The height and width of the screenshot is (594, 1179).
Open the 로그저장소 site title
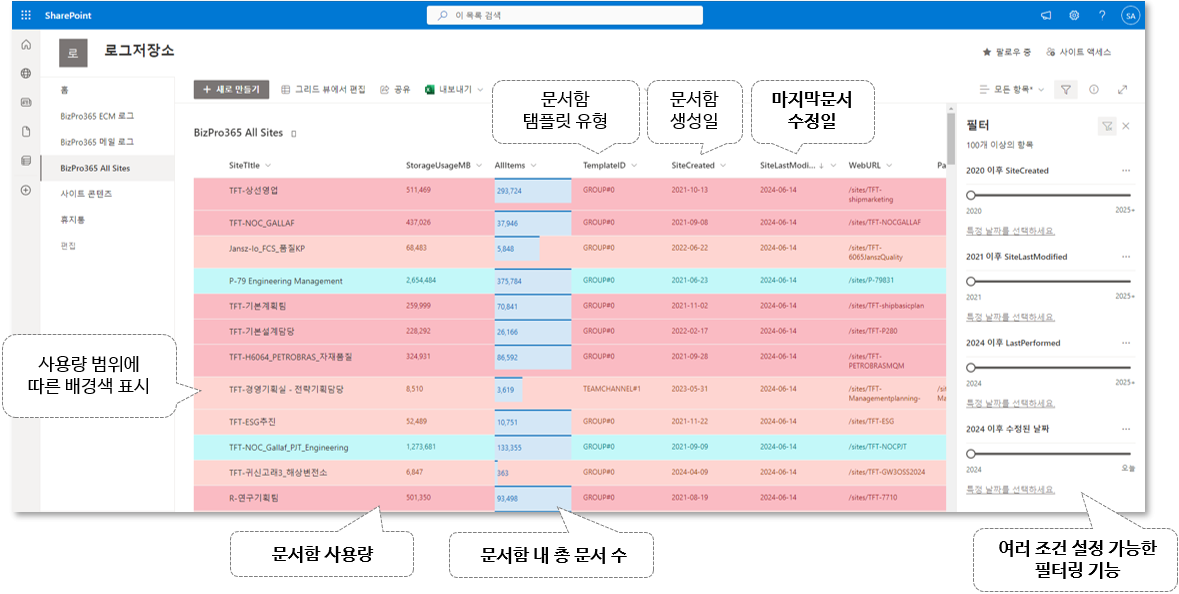click(139, 50)
